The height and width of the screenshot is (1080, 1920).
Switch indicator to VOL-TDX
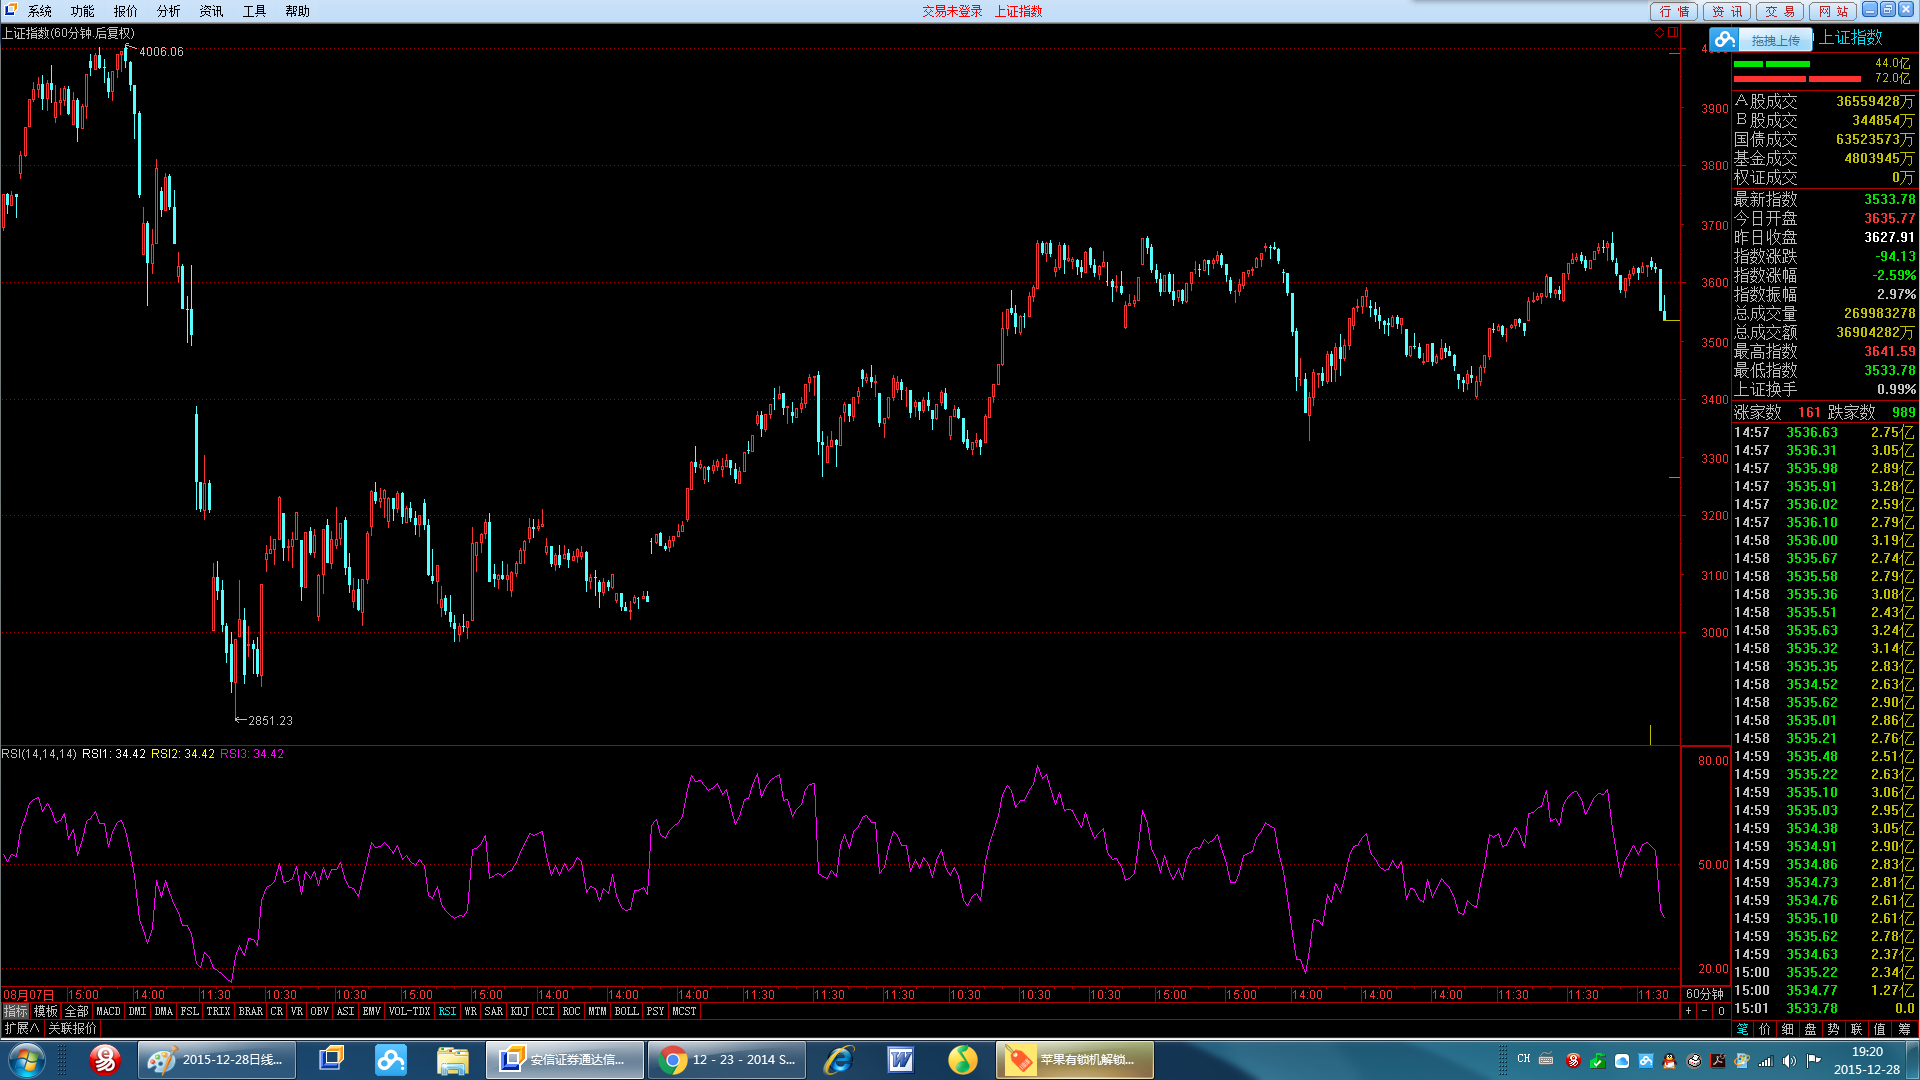(x=409, y=1011)
